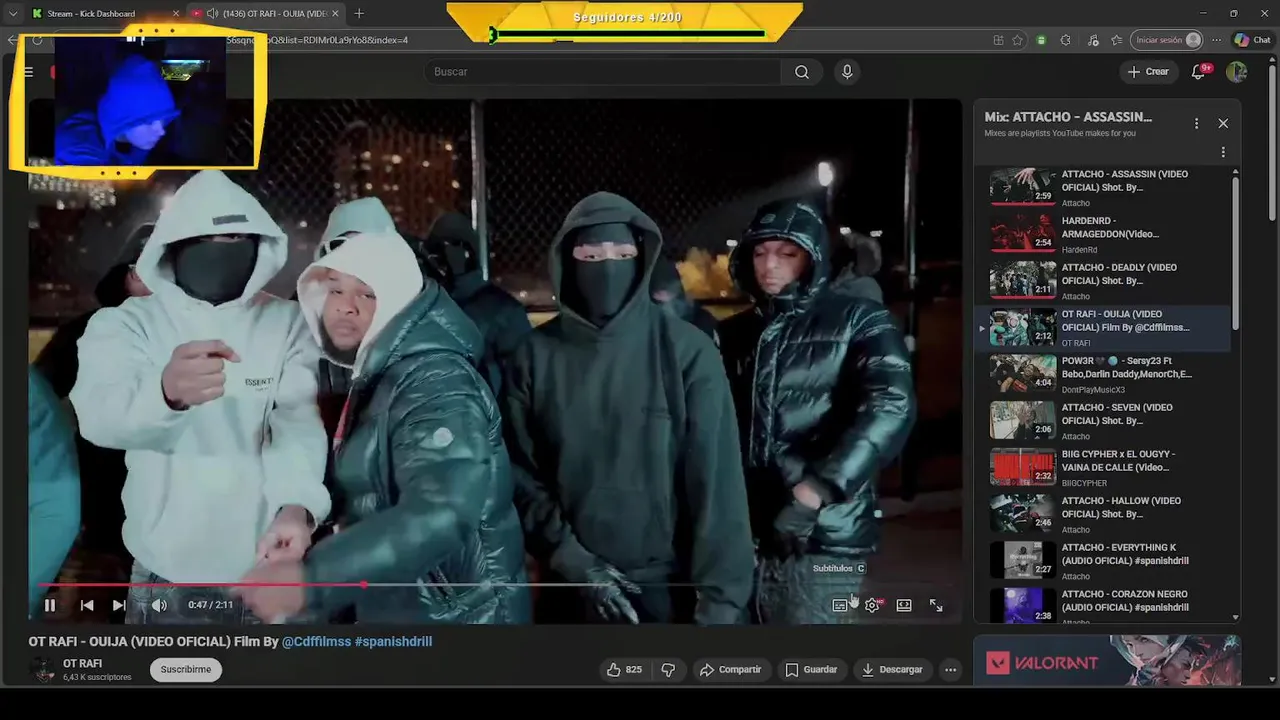
Task: Select the OT RAFI - OUIJA browser tab
Action: 265,14
